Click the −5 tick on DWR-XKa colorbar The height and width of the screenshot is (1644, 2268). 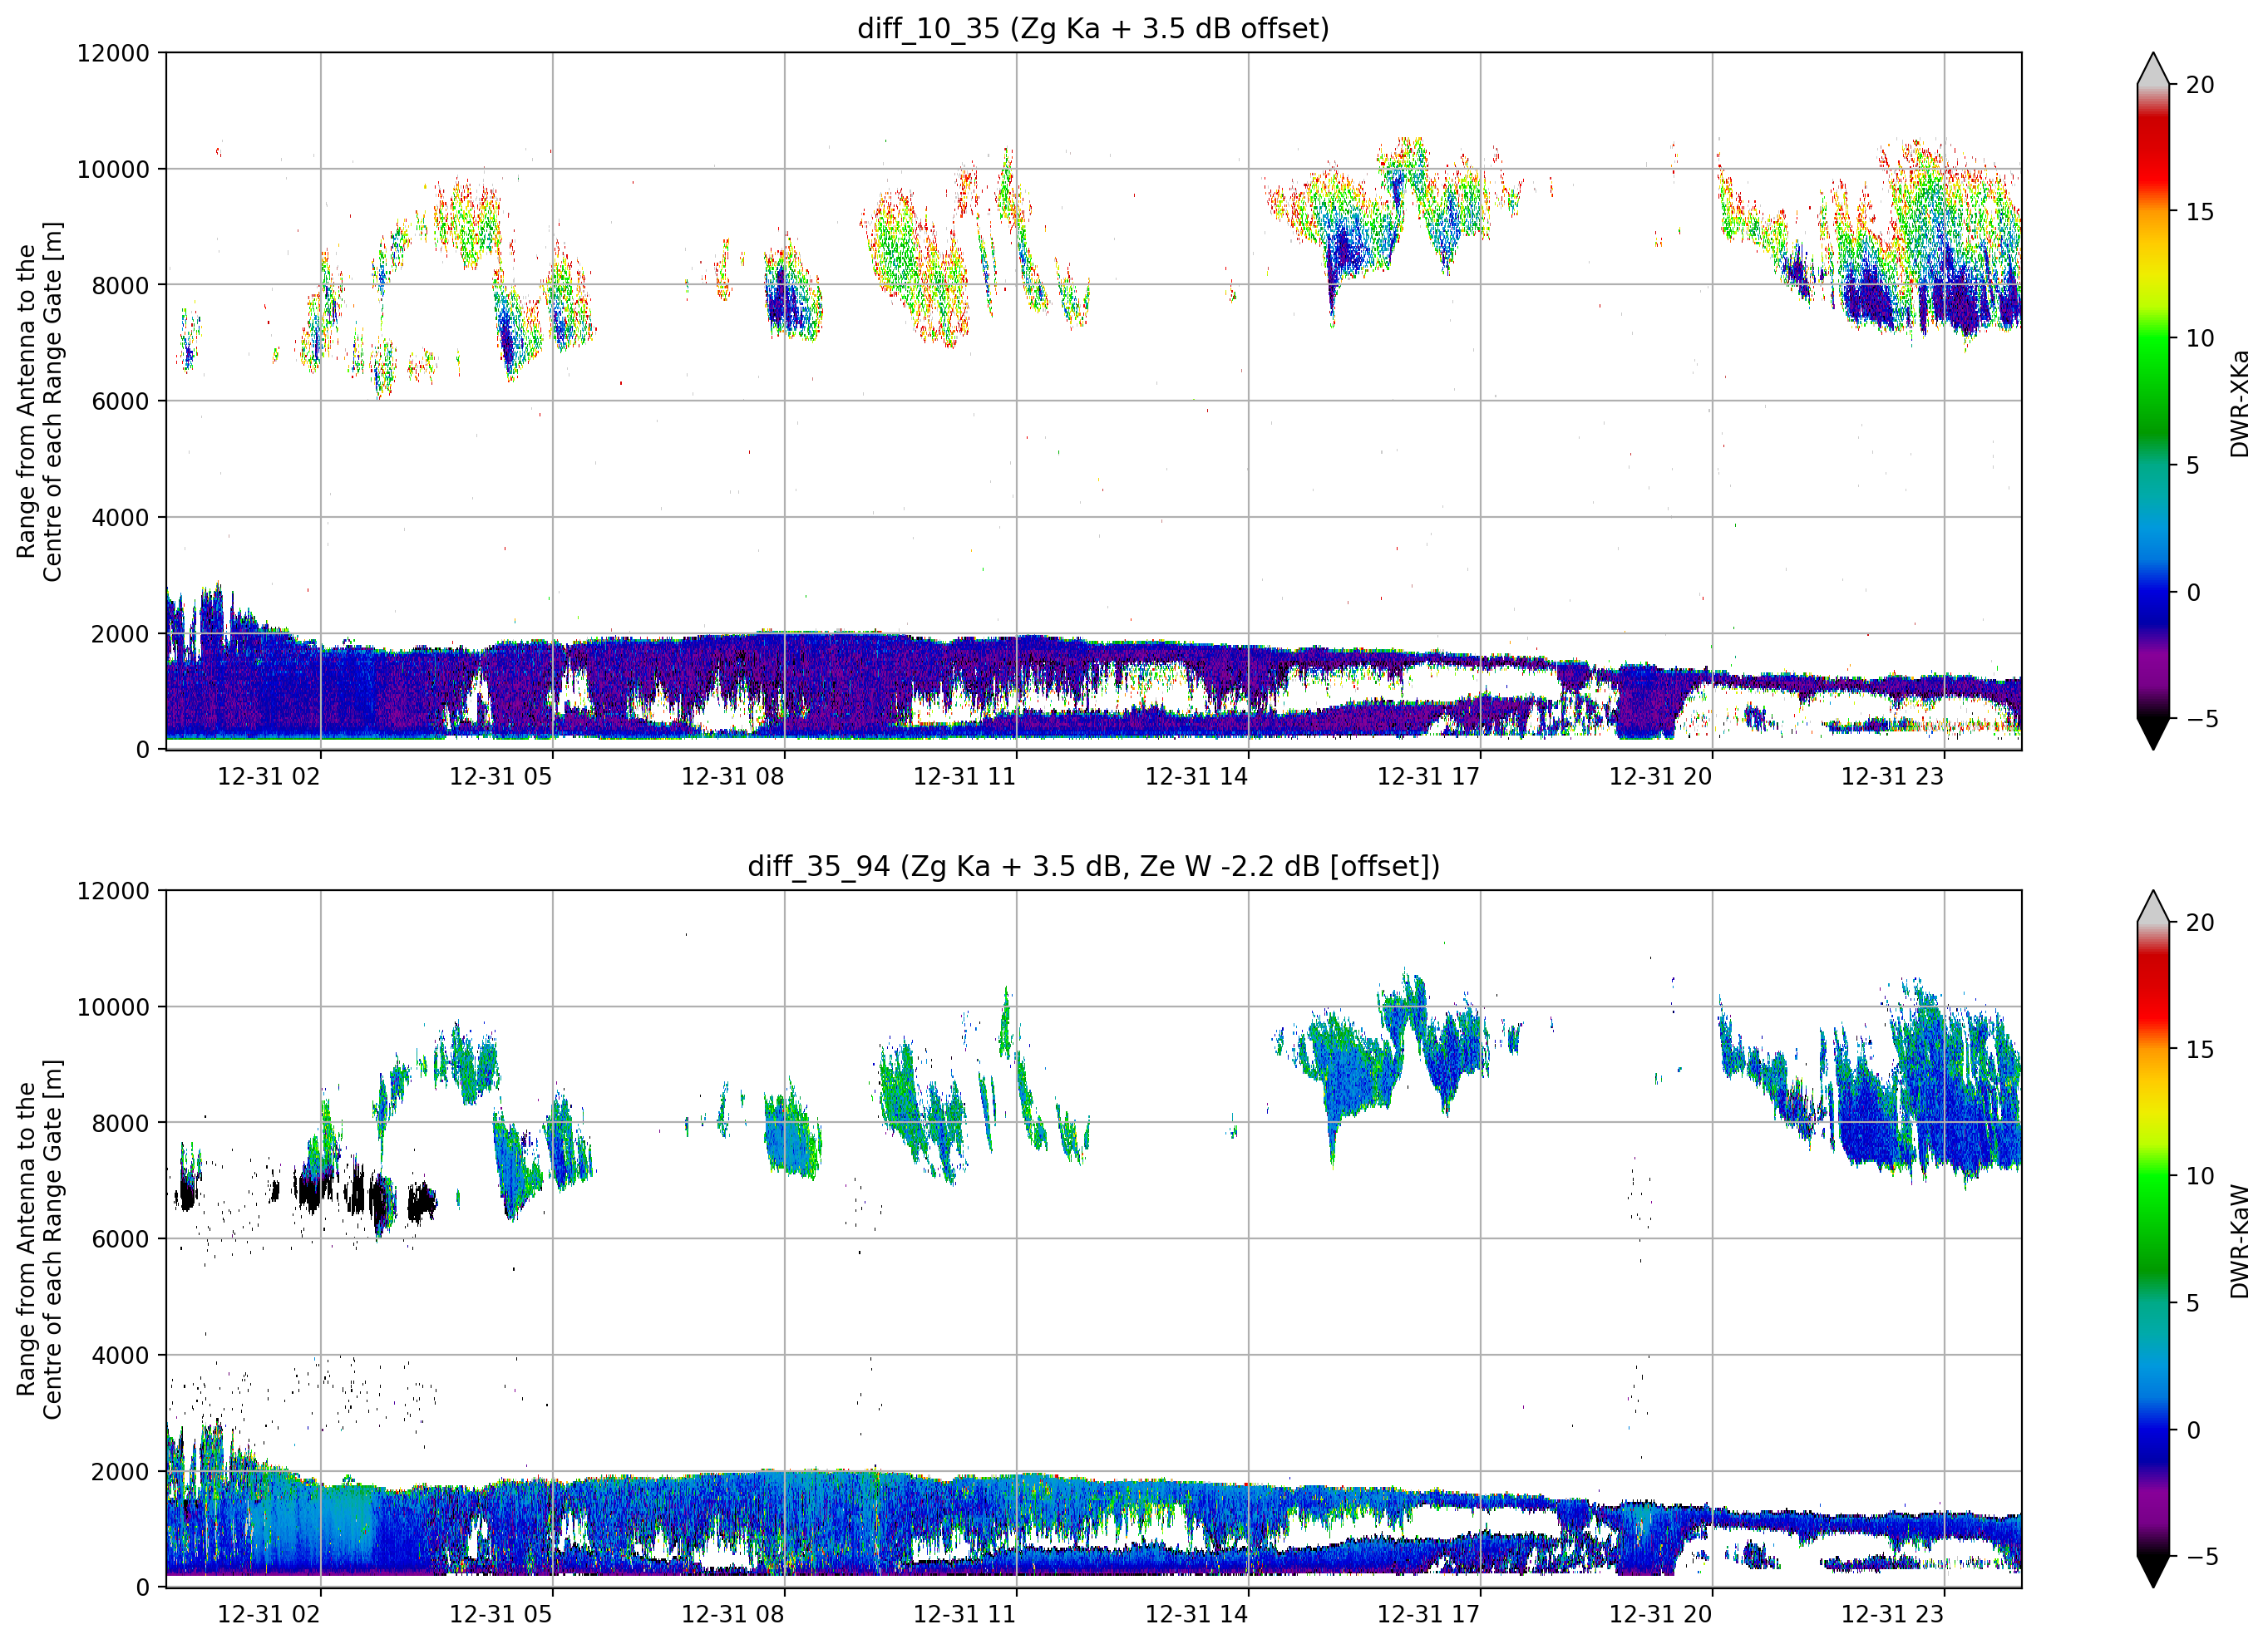coord(2202,719)
